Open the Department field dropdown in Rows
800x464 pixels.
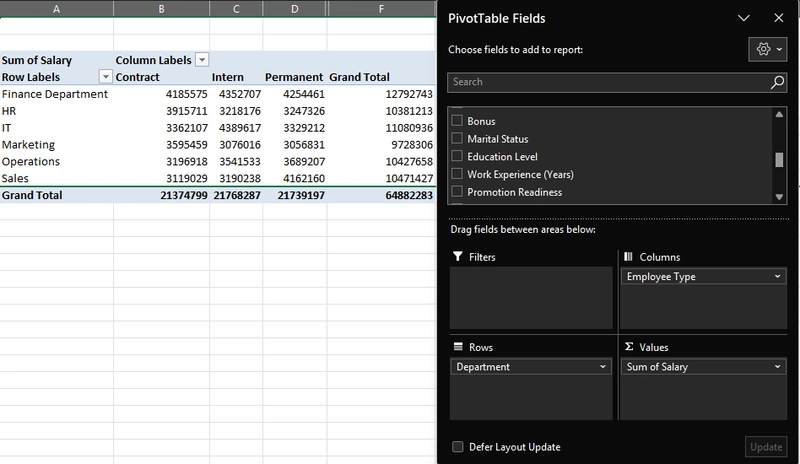point(603,367)
